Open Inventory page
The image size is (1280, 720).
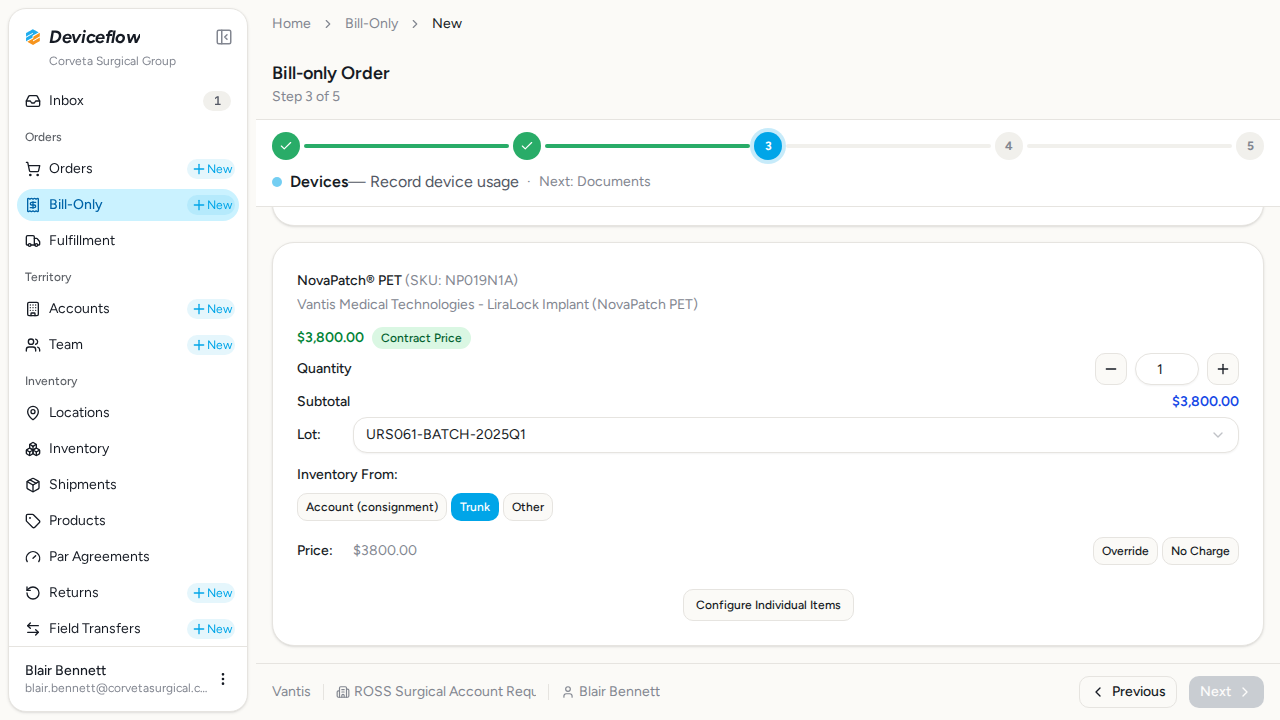[x=128, y=449]
